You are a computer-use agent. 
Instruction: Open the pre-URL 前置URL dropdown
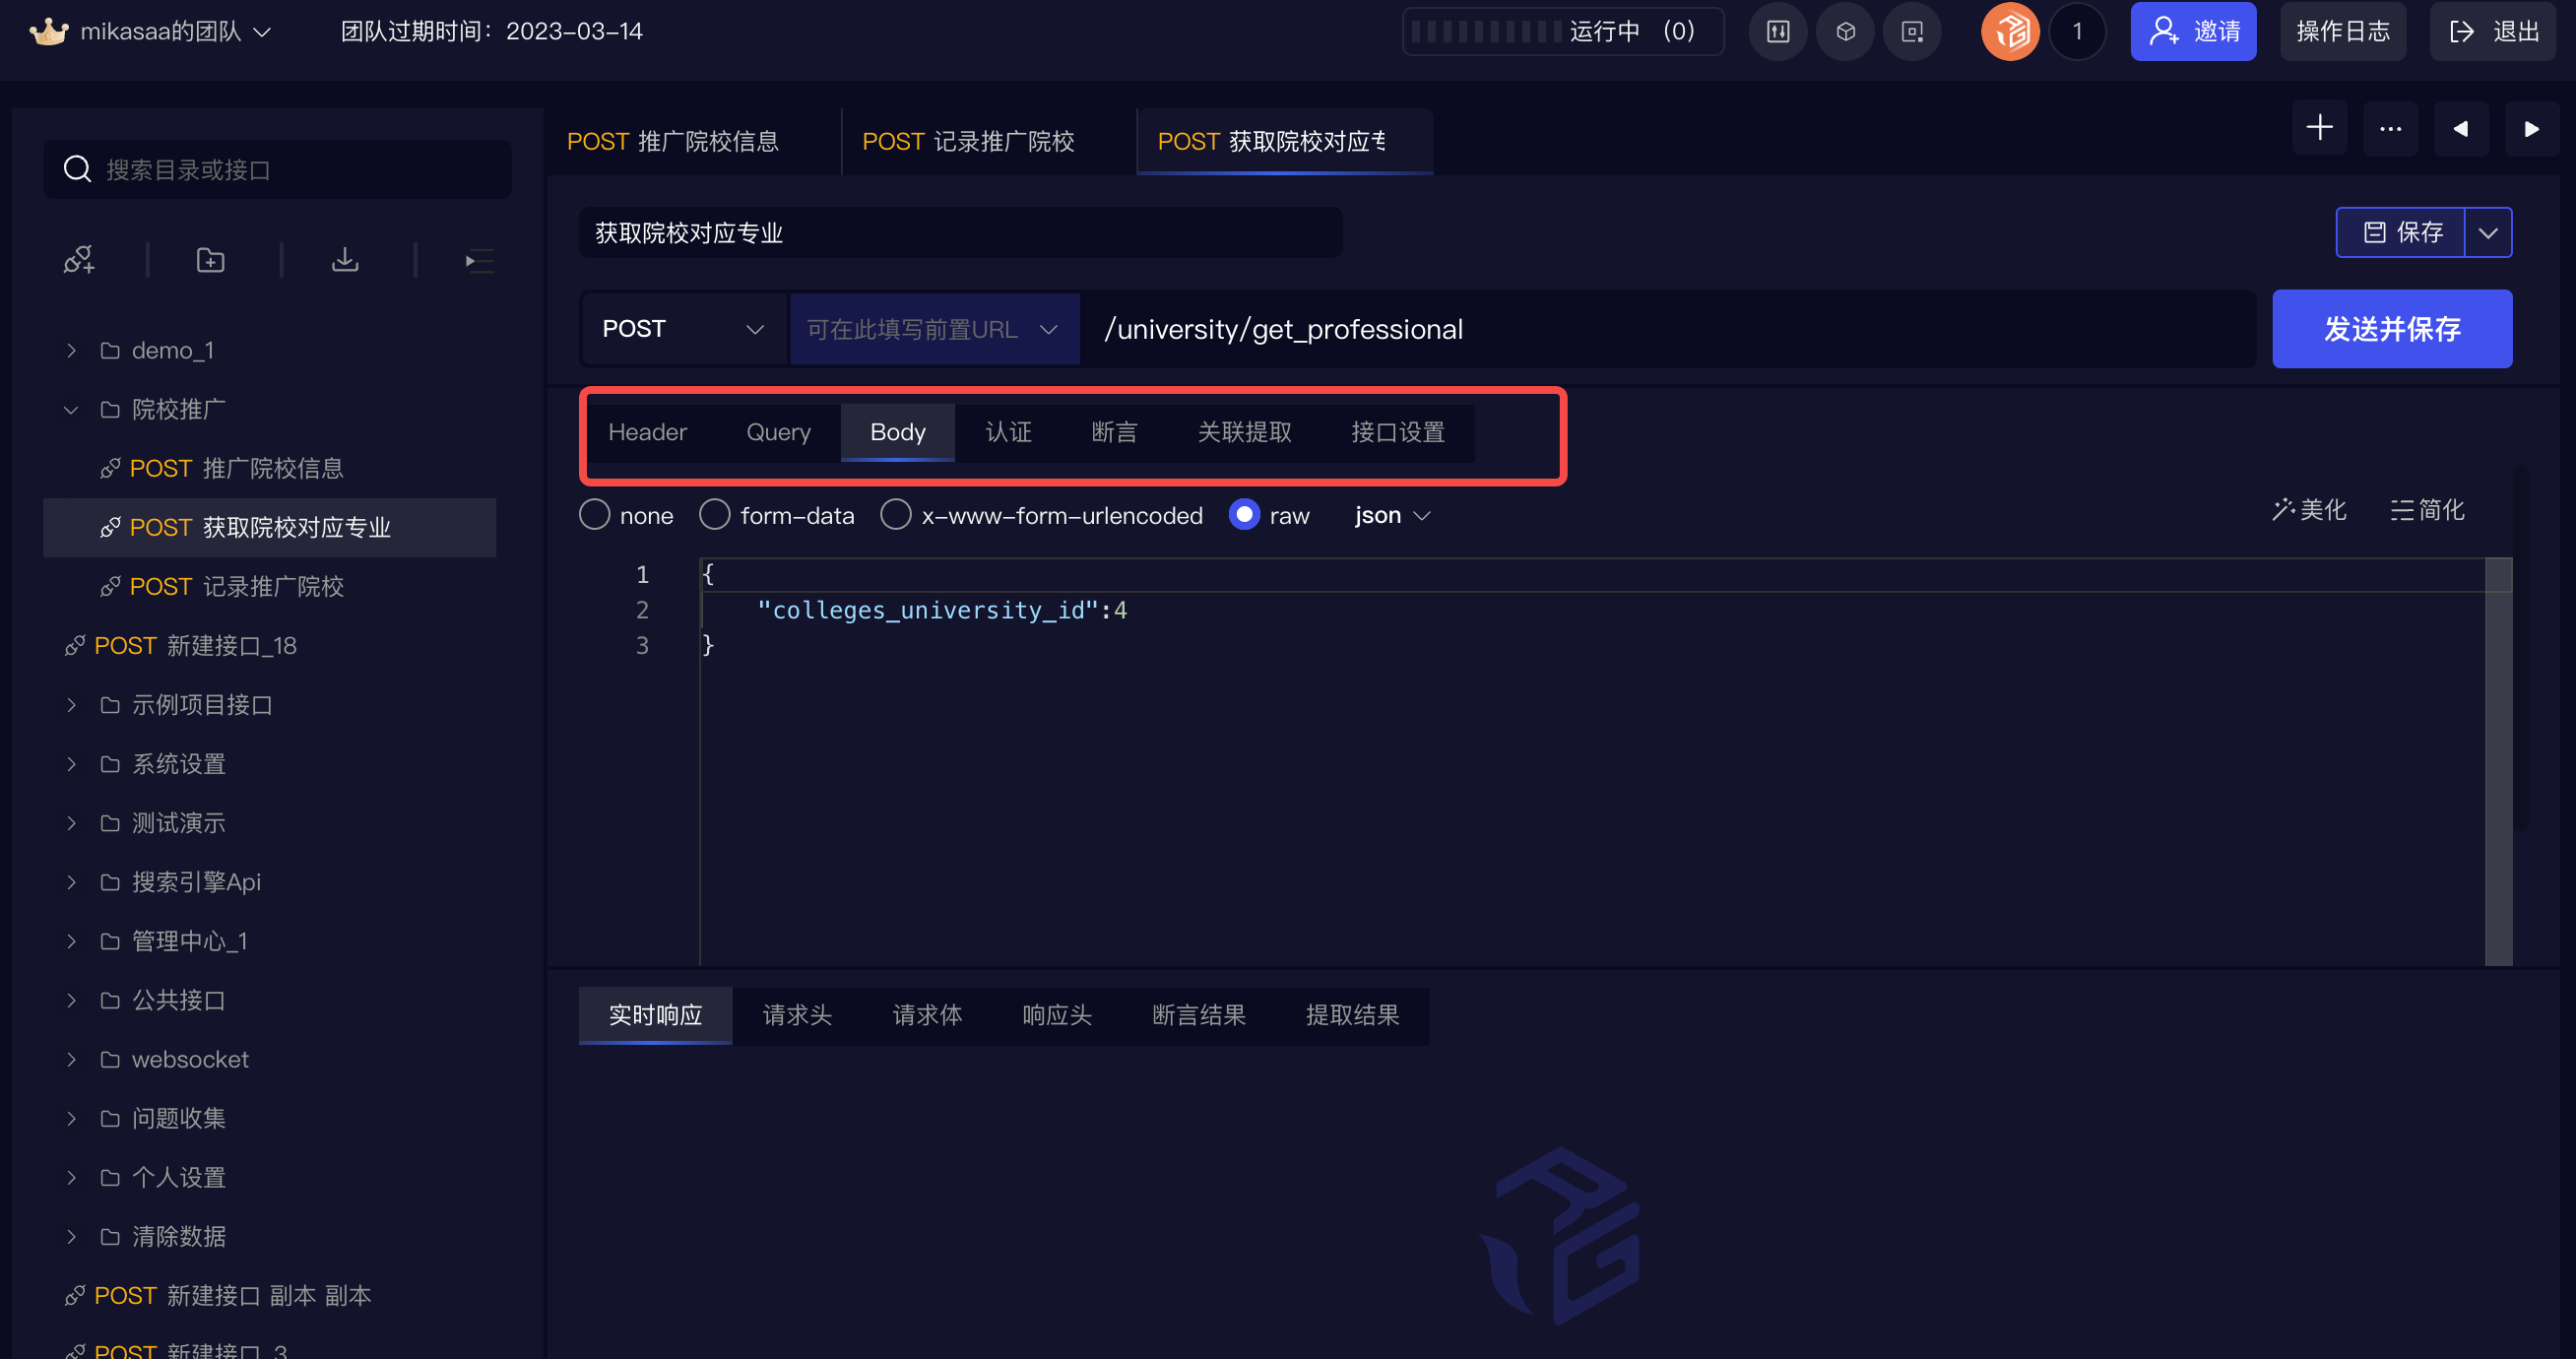tap(934, 329)
